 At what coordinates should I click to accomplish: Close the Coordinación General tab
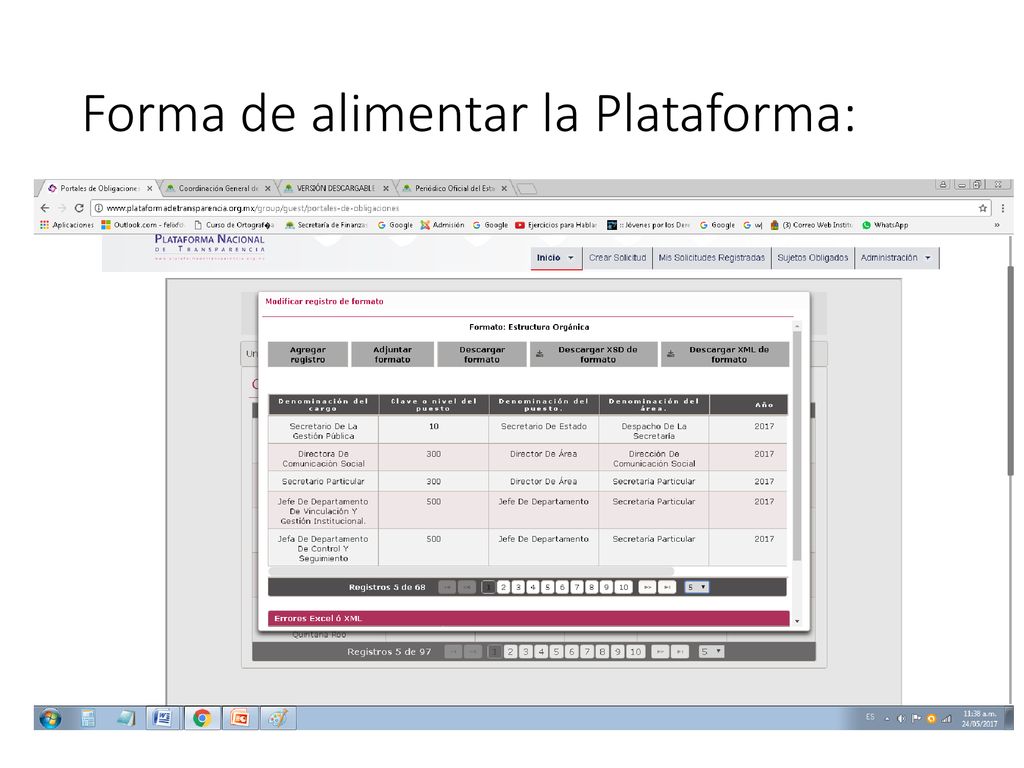tap(268, 188)
